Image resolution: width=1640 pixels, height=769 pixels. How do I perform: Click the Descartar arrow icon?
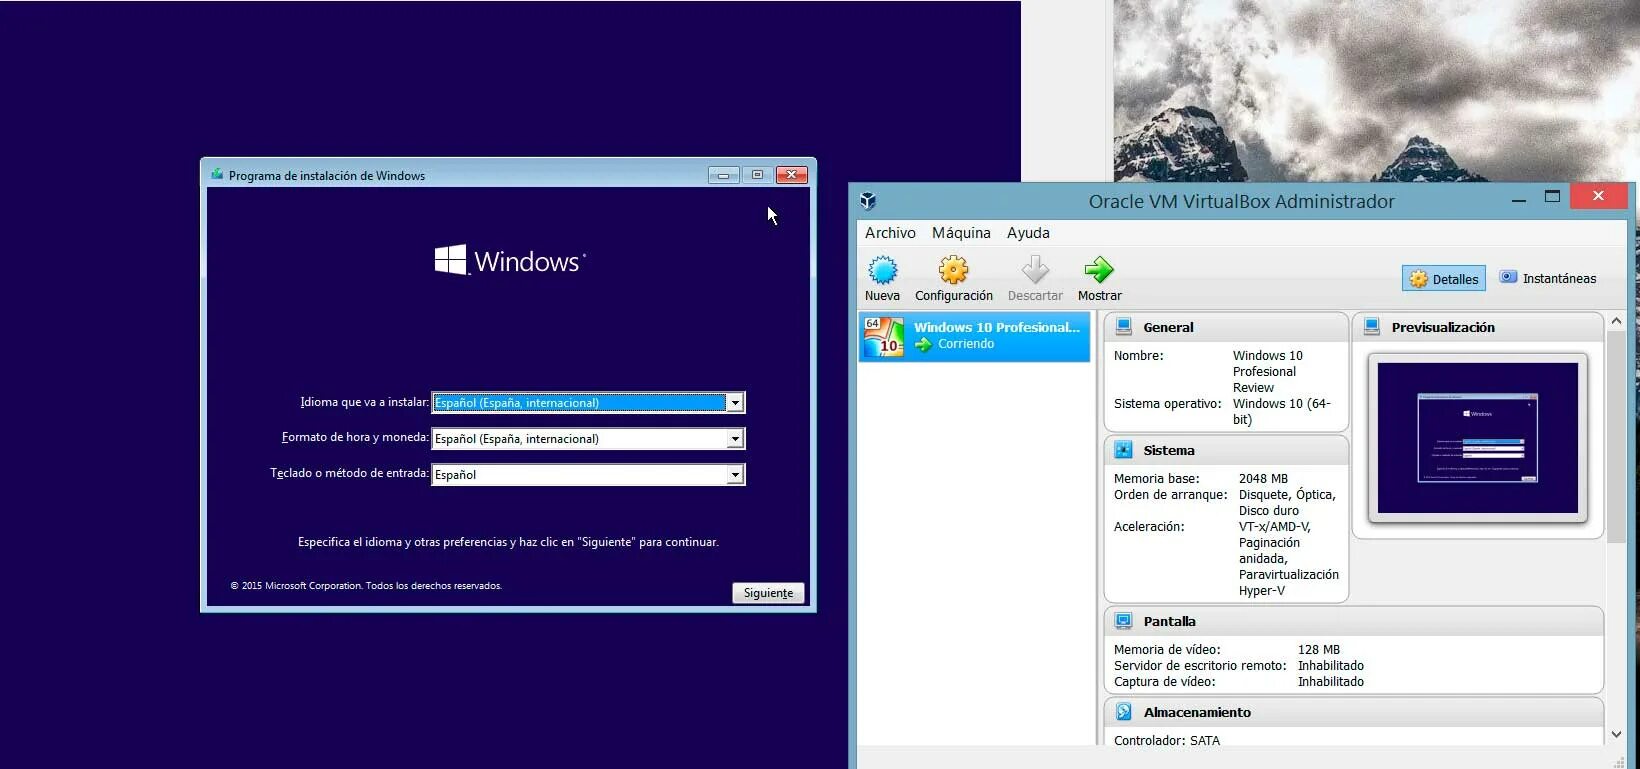point(1035,270)
